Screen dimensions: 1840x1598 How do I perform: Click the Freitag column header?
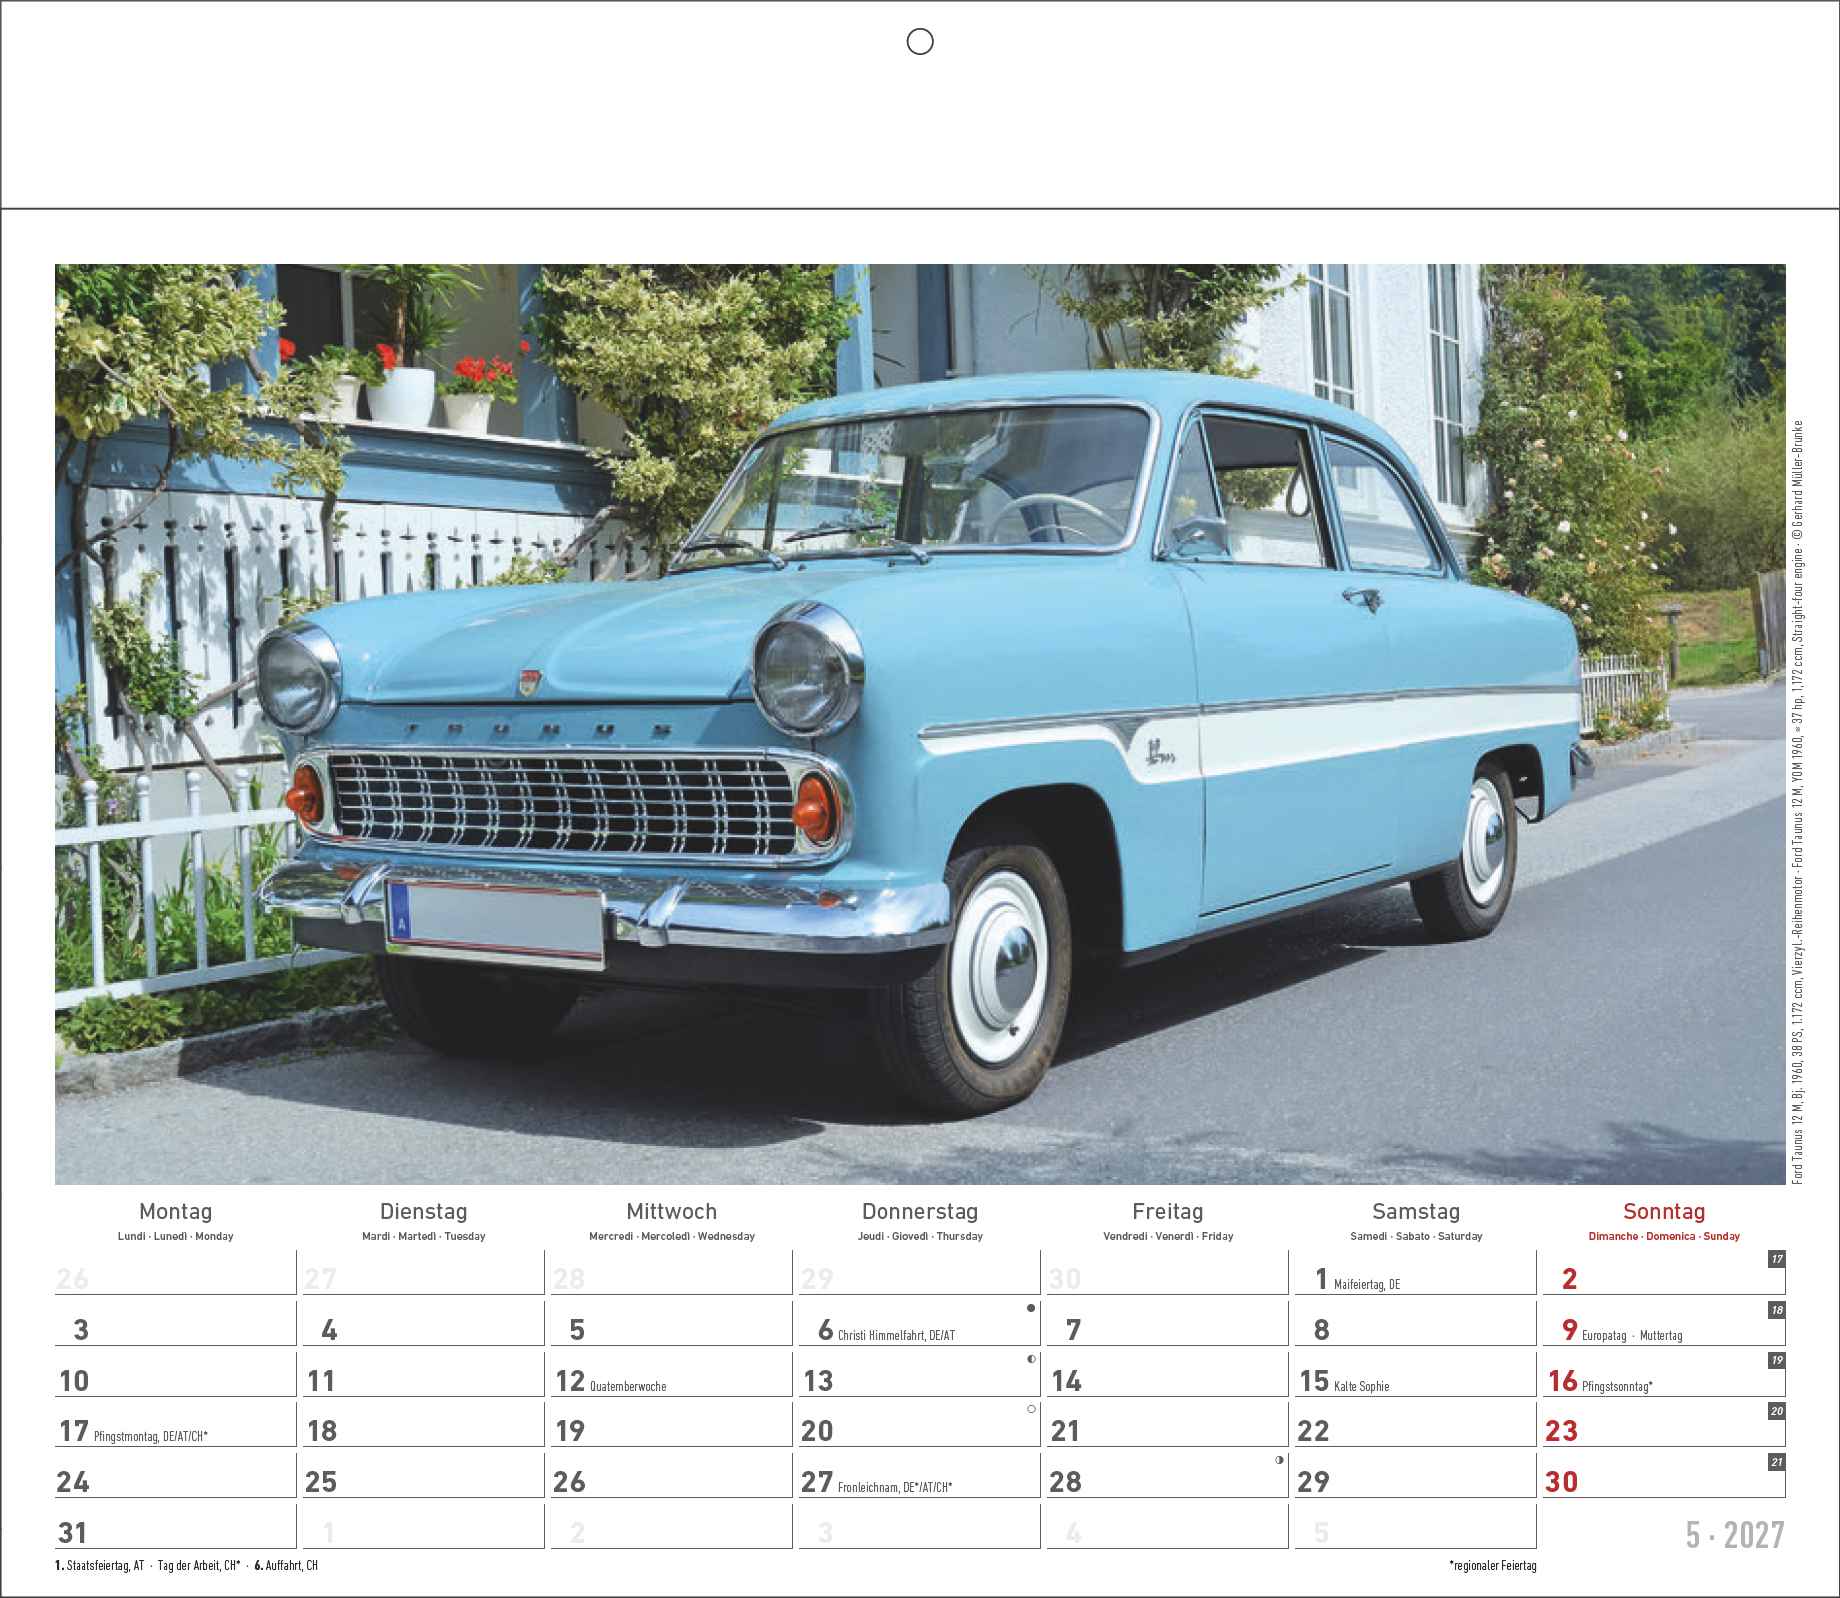[1168, 1212]
